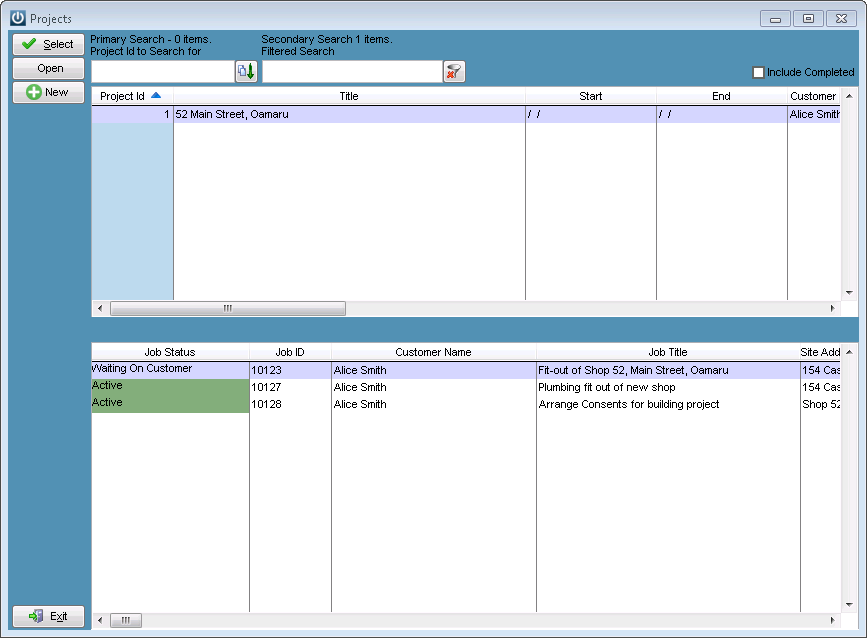Sort projects by the Title column header
This screenshot has width=867, height=638.
point(349,96)
